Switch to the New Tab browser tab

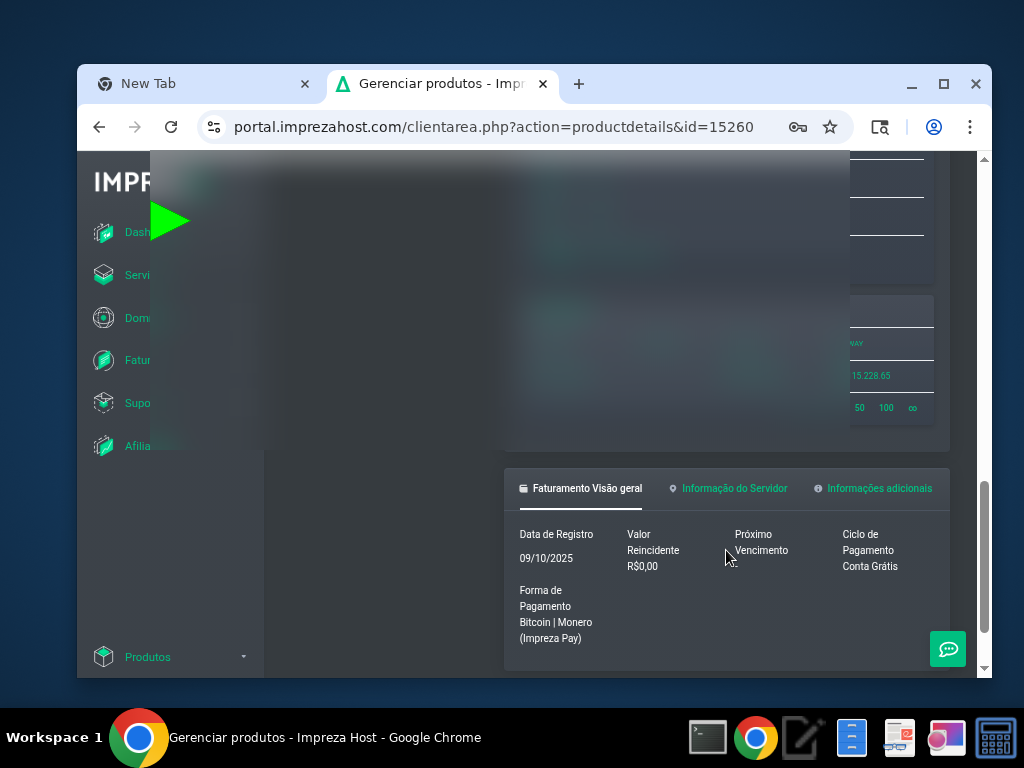pos(202,84)
